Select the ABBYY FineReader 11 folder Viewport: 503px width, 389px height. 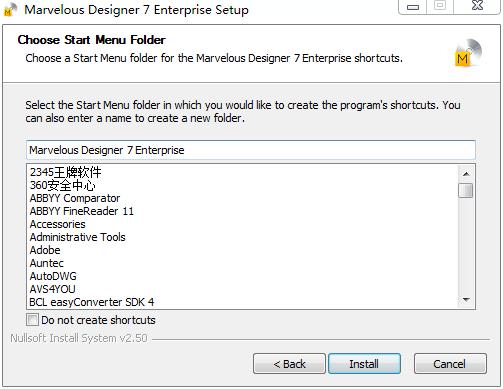pos(82,211)
